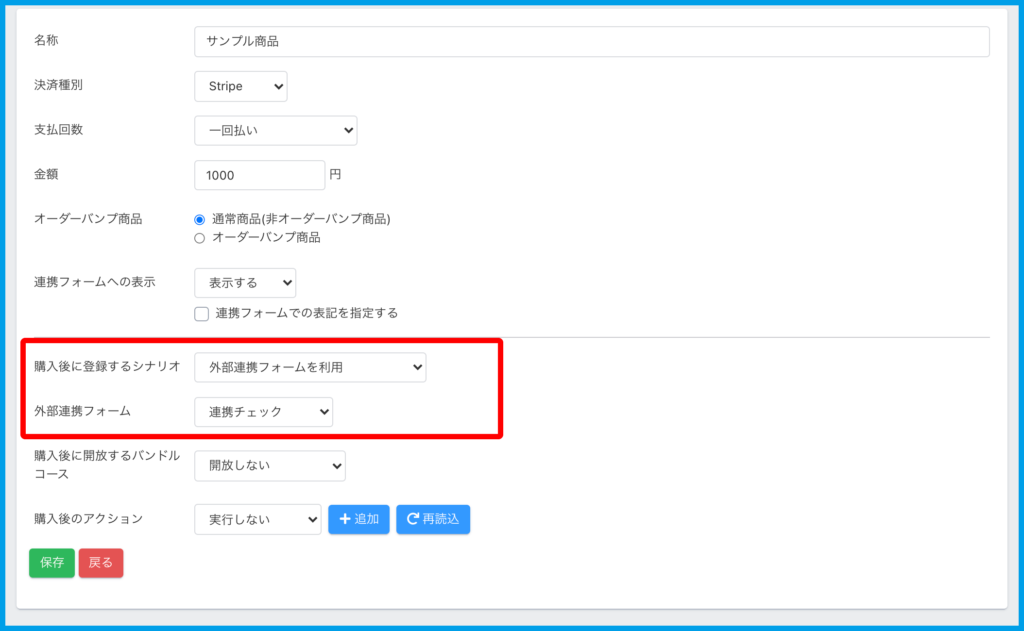
Task: Expand the 支払回数 dropdown showing 一回払い
Action: [x=275, y=130]
